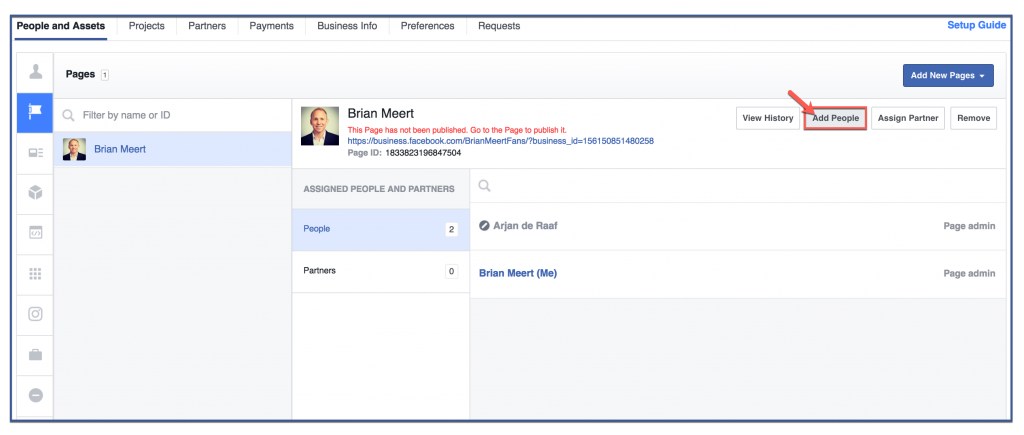Viewport: 1024px width, 435px height.
Task: Open the Business Info tab
Action: click(x=347, y=26)
